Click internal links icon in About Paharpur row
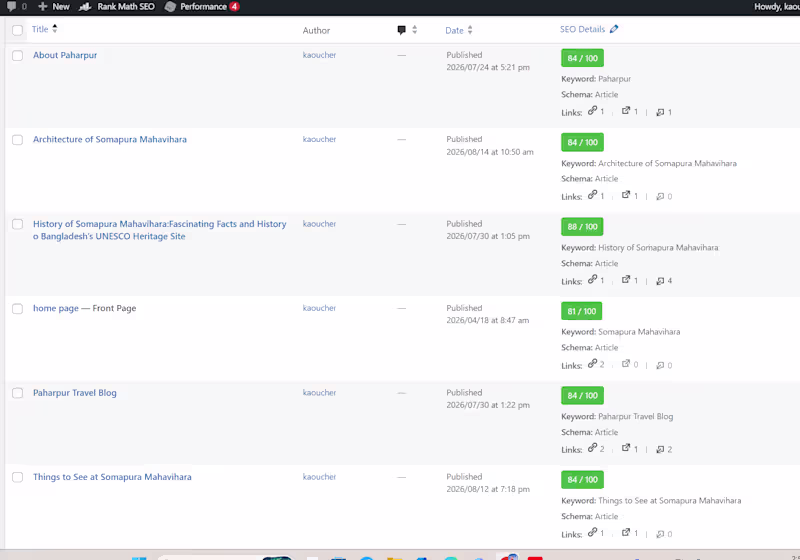Screen dimensions: 800x560 (592, 110)
